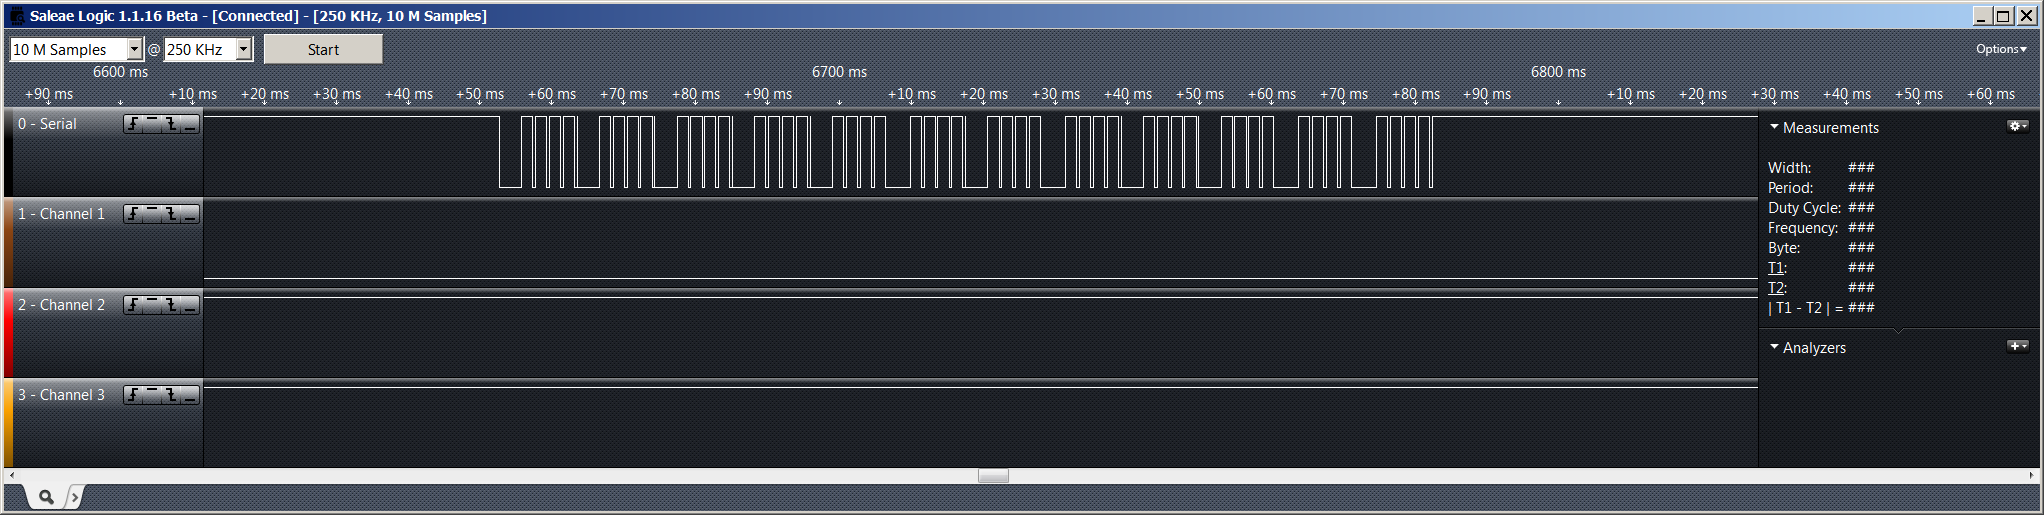
Task: Set falling edge trigger on Channel 1
Action: [x=171, y=214]
